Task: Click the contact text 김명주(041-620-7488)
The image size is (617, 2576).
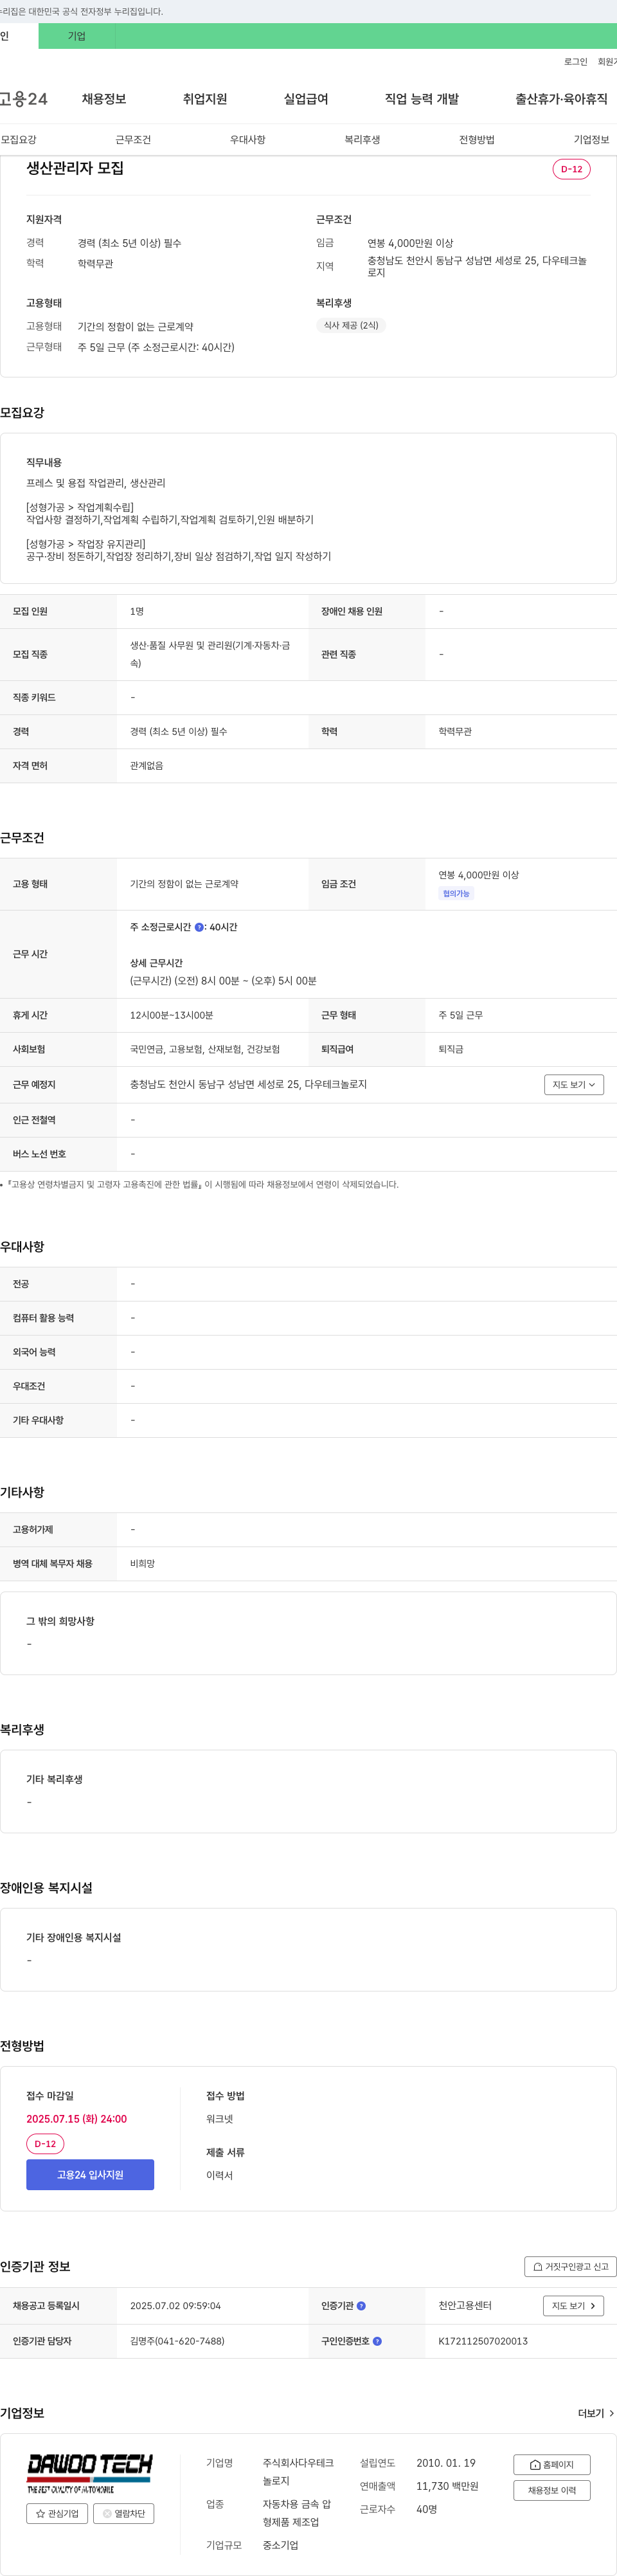Action: point(177,2341)
